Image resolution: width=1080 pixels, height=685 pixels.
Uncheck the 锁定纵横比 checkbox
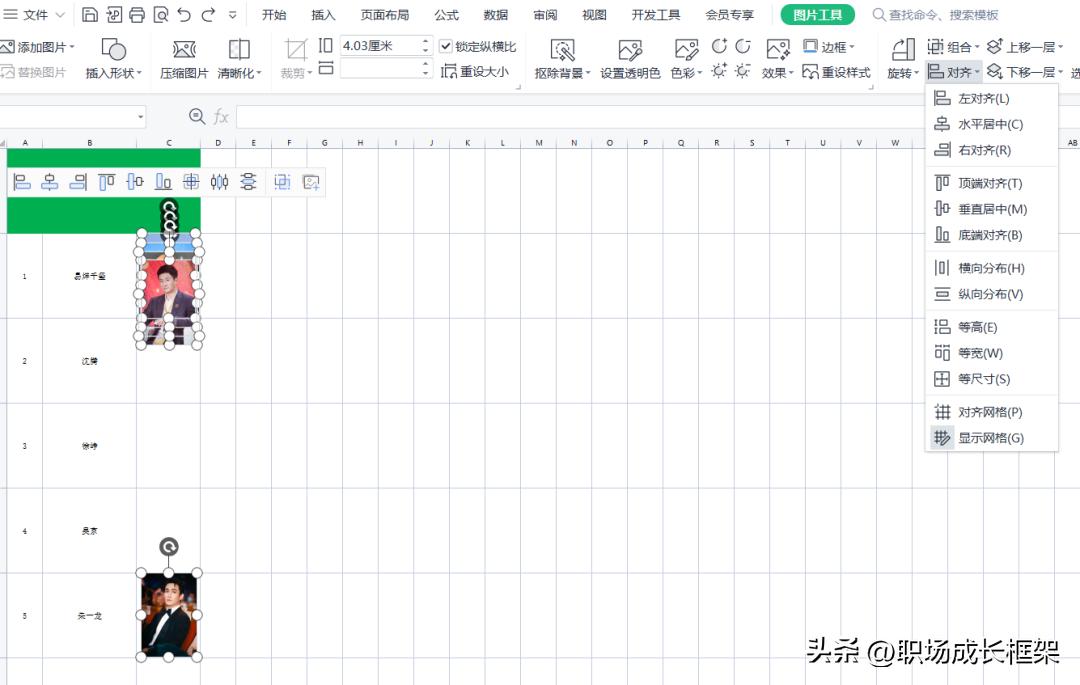click(x=446, y=45)
